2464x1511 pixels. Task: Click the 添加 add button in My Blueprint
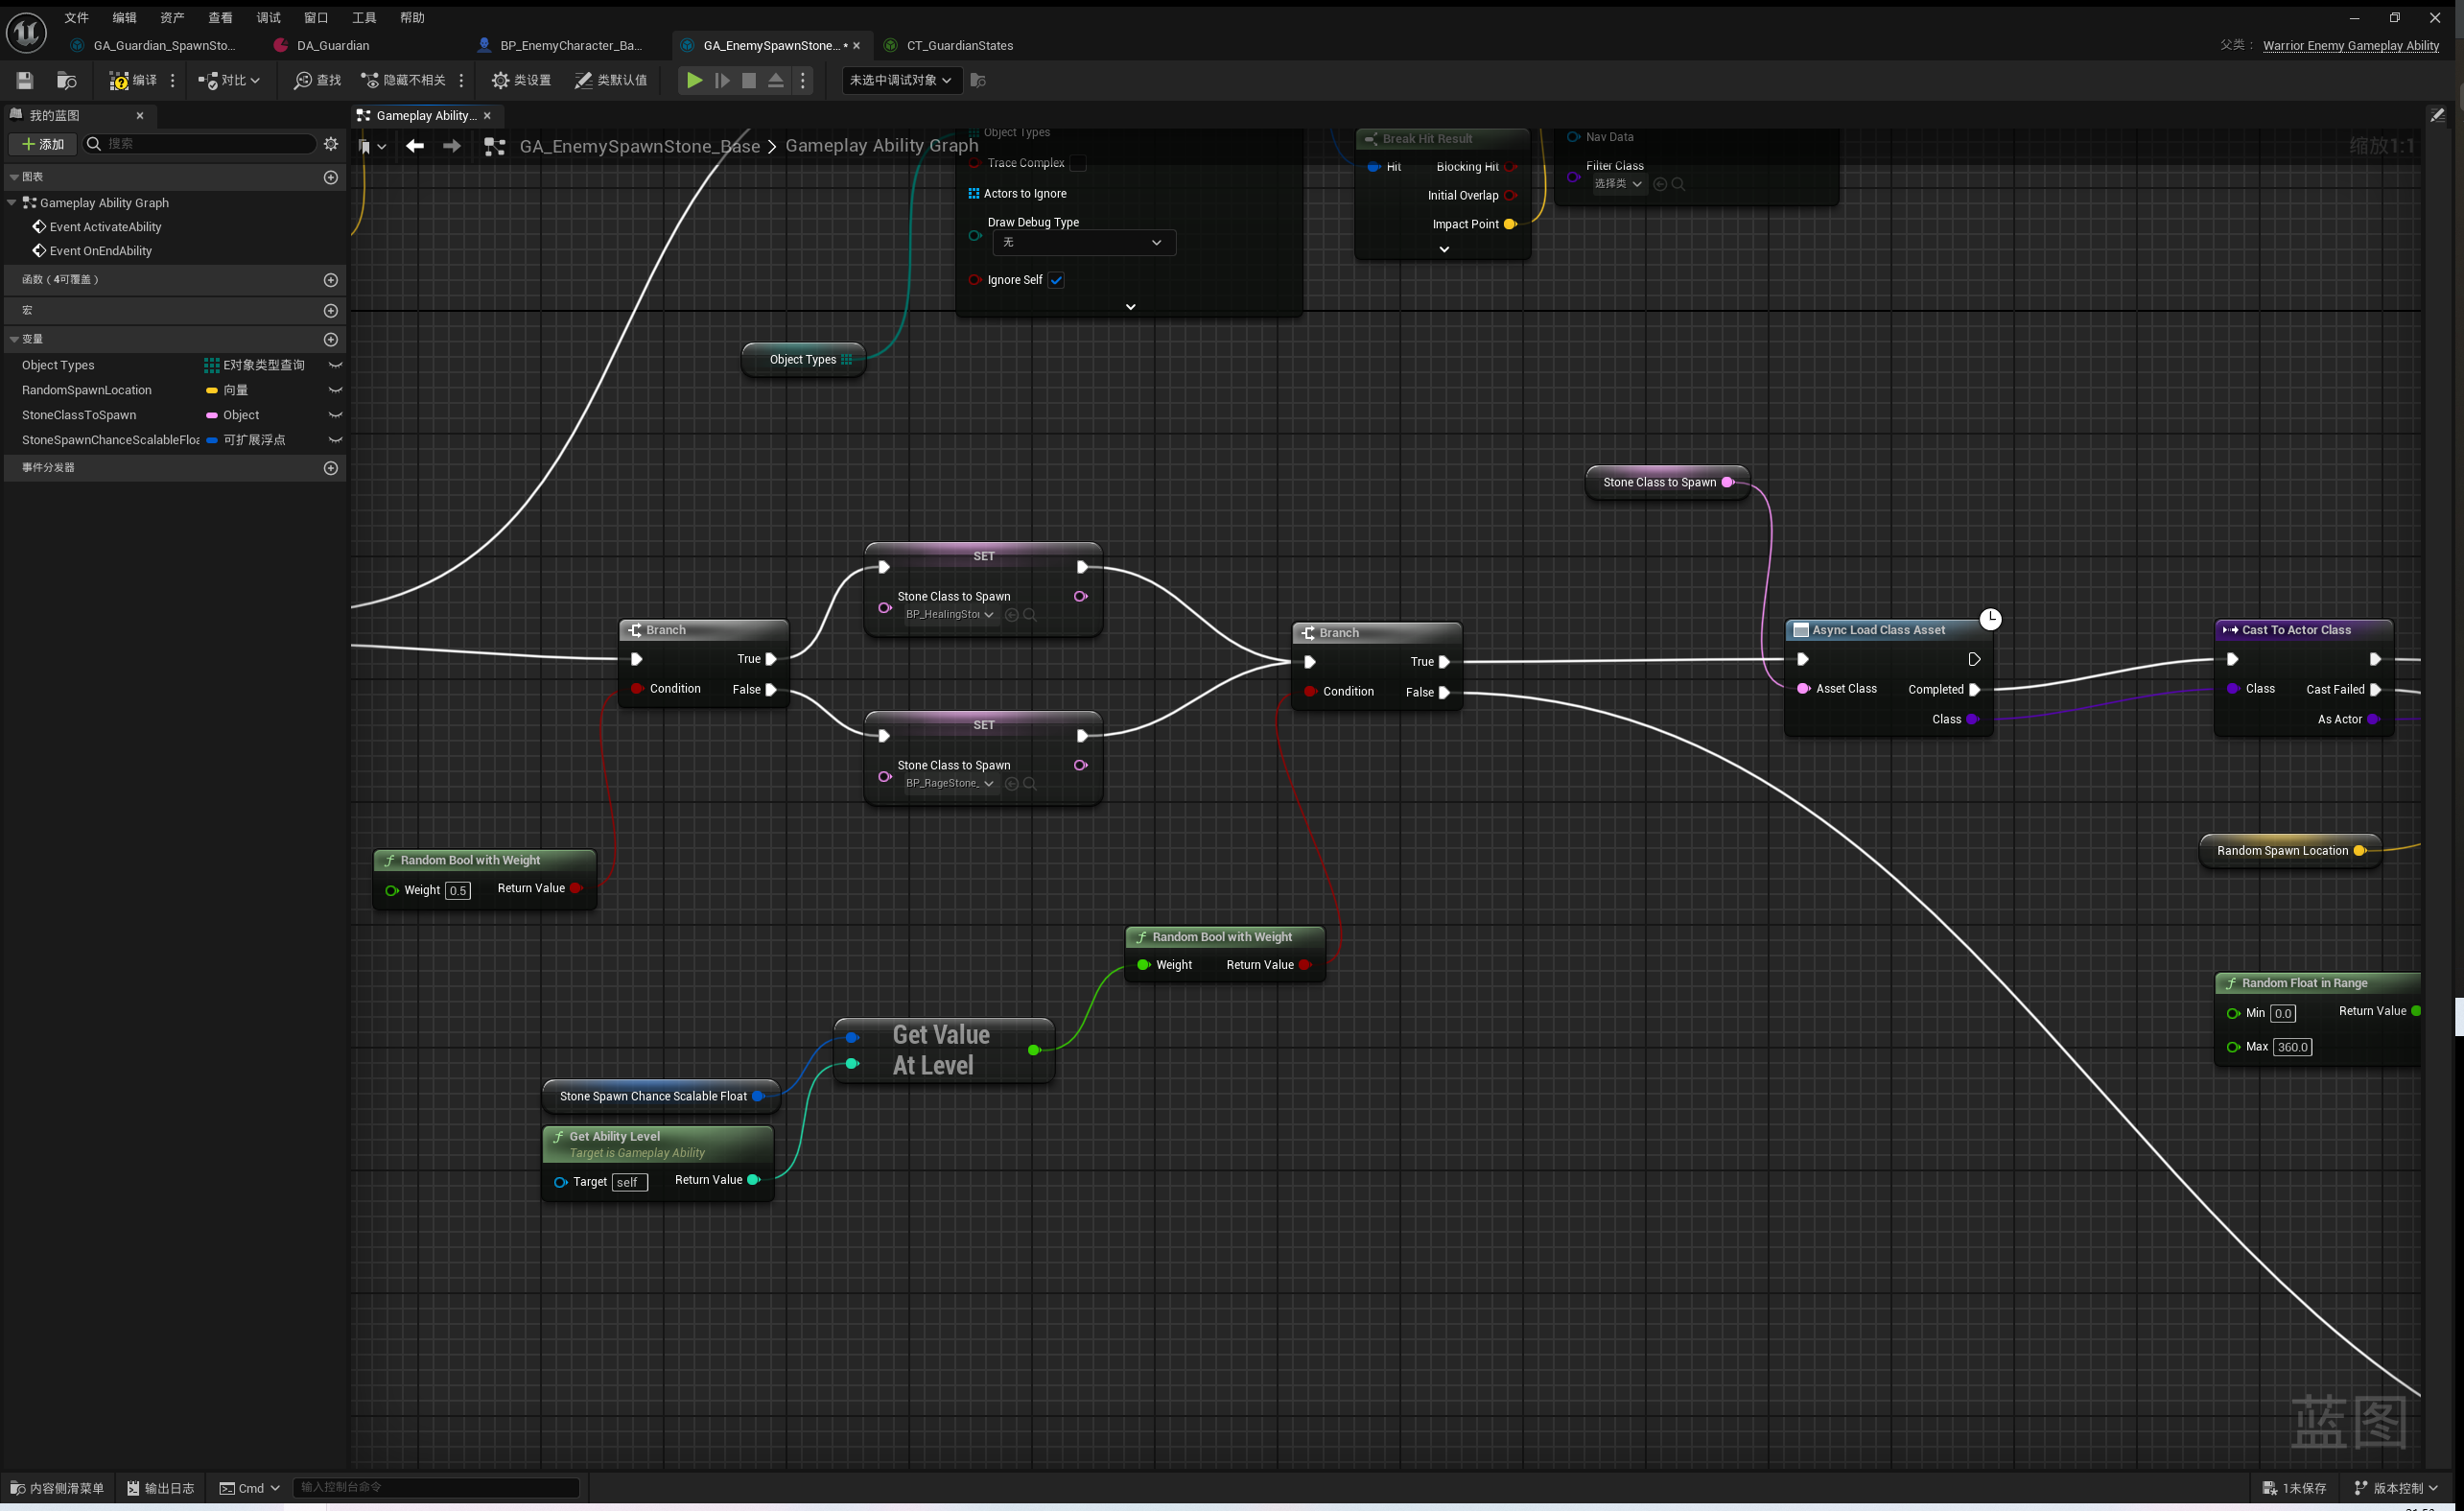tap(43, 144)
